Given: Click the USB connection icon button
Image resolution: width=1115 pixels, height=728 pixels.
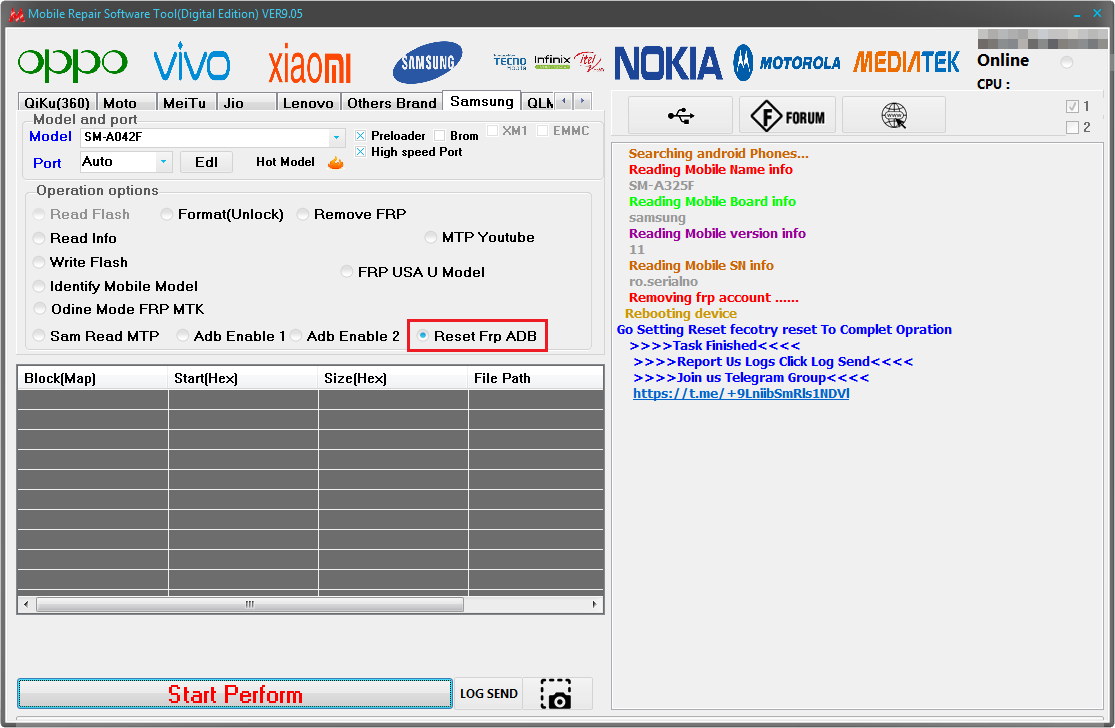Looking at the screenshot, I should pyautogui.click(x=681, y=115).
